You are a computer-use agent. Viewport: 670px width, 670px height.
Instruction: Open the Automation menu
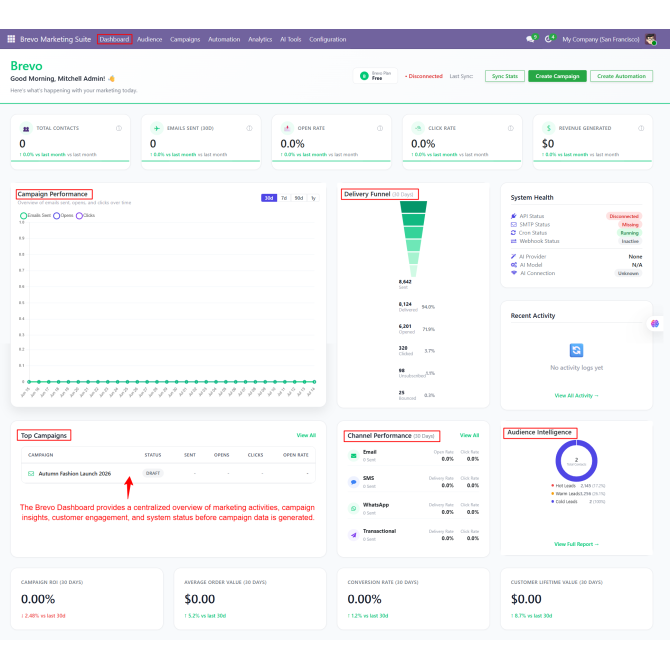224,39
